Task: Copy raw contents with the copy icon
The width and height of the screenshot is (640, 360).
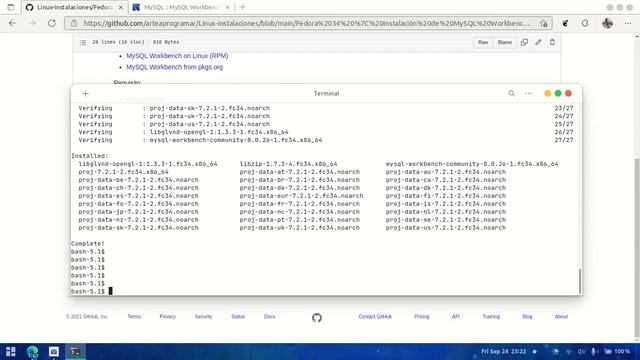Action: pos(524,42)
